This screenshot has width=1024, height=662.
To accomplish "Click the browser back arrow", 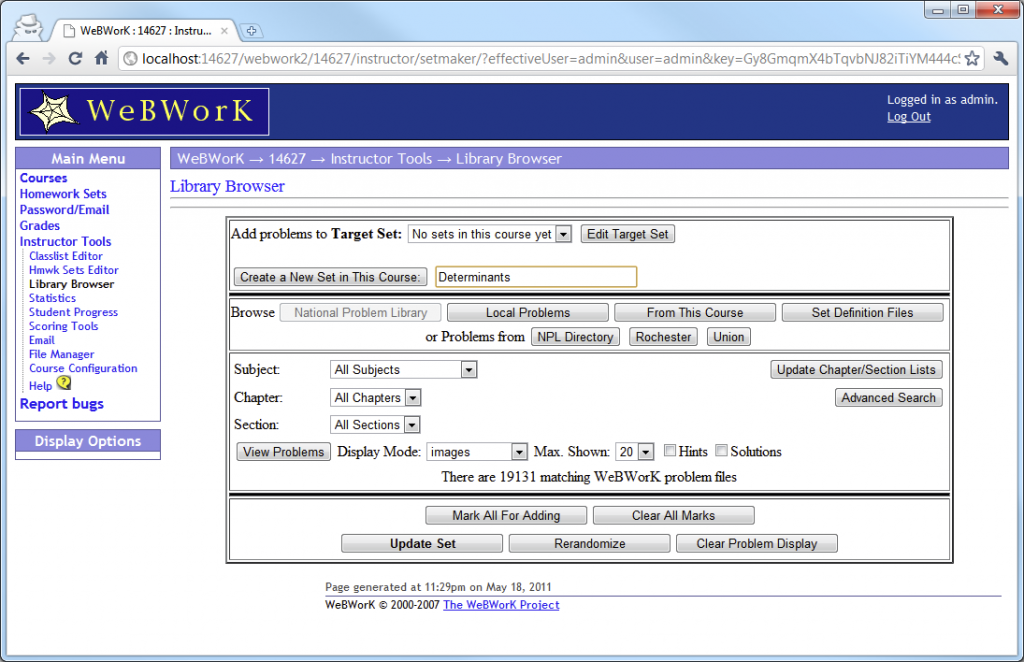I will click(22, 59).
